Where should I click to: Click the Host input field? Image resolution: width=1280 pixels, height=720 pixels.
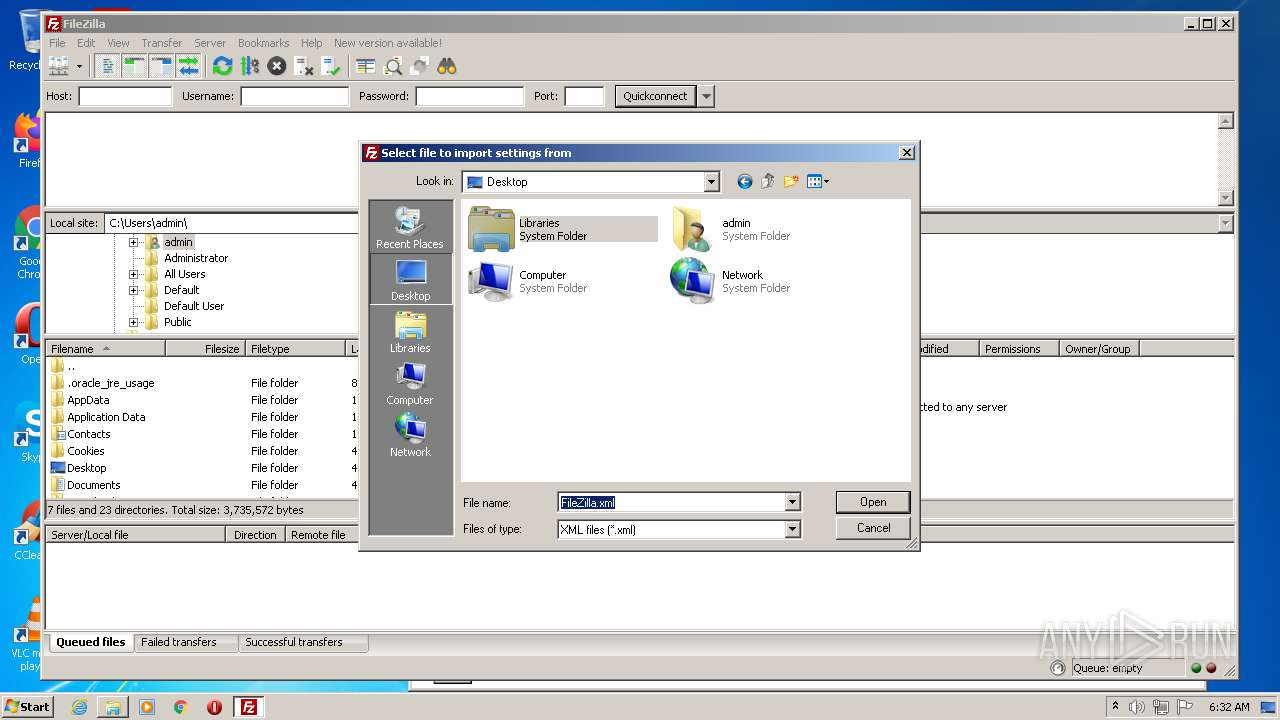(x=125, y=96)
